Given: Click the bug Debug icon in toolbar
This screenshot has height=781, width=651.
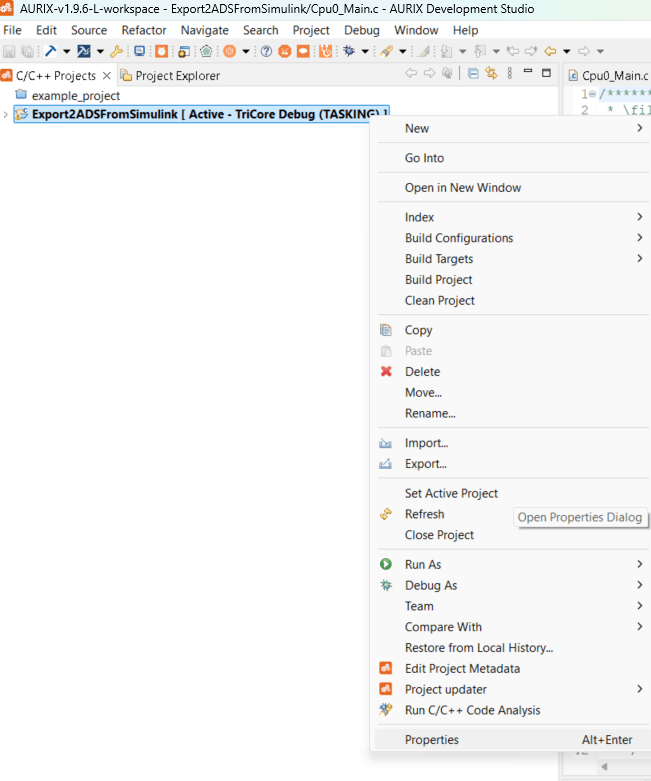Looking at the screenshot, I should pos(349,51).
